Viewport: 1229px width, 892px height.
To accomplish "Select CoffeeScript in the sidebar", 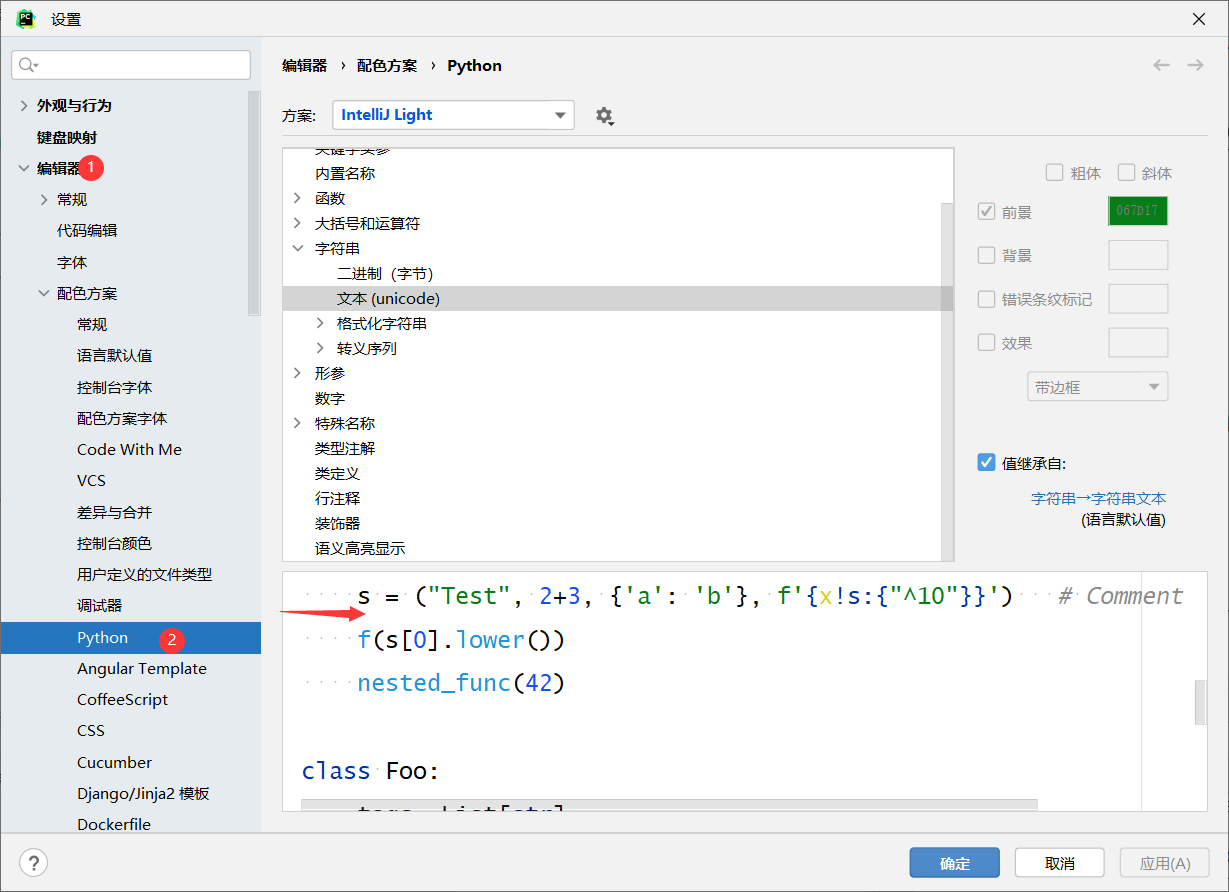I will (x=123, y=699).
